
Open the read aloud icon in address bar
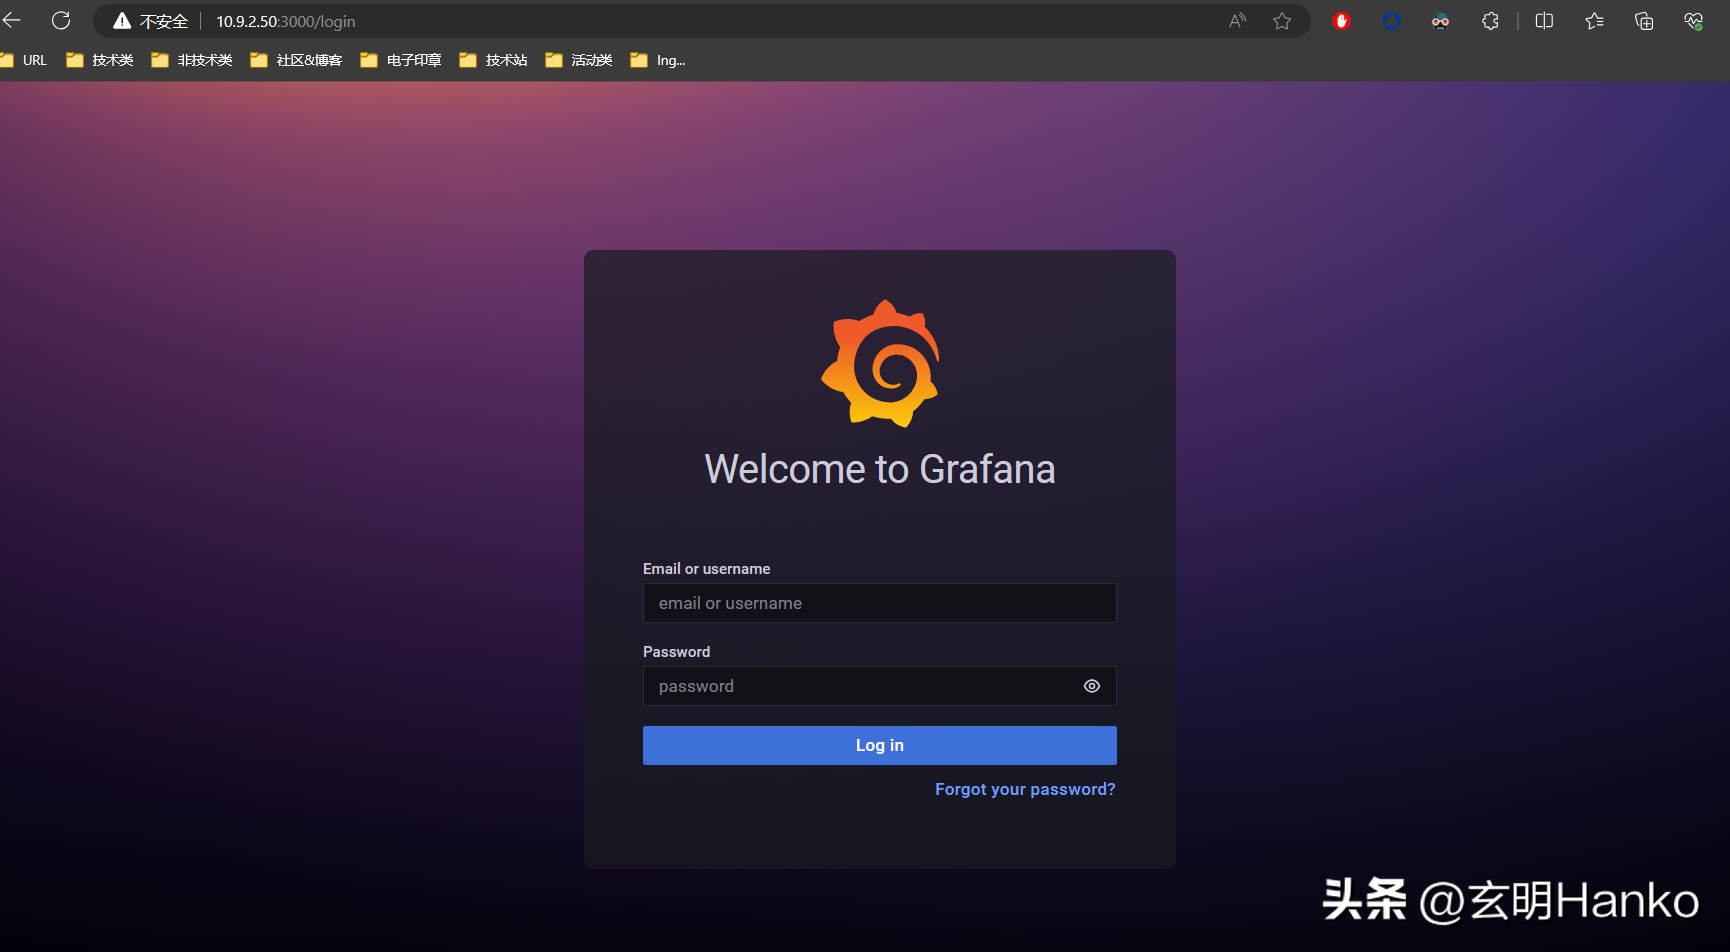tap(1238, 21)
